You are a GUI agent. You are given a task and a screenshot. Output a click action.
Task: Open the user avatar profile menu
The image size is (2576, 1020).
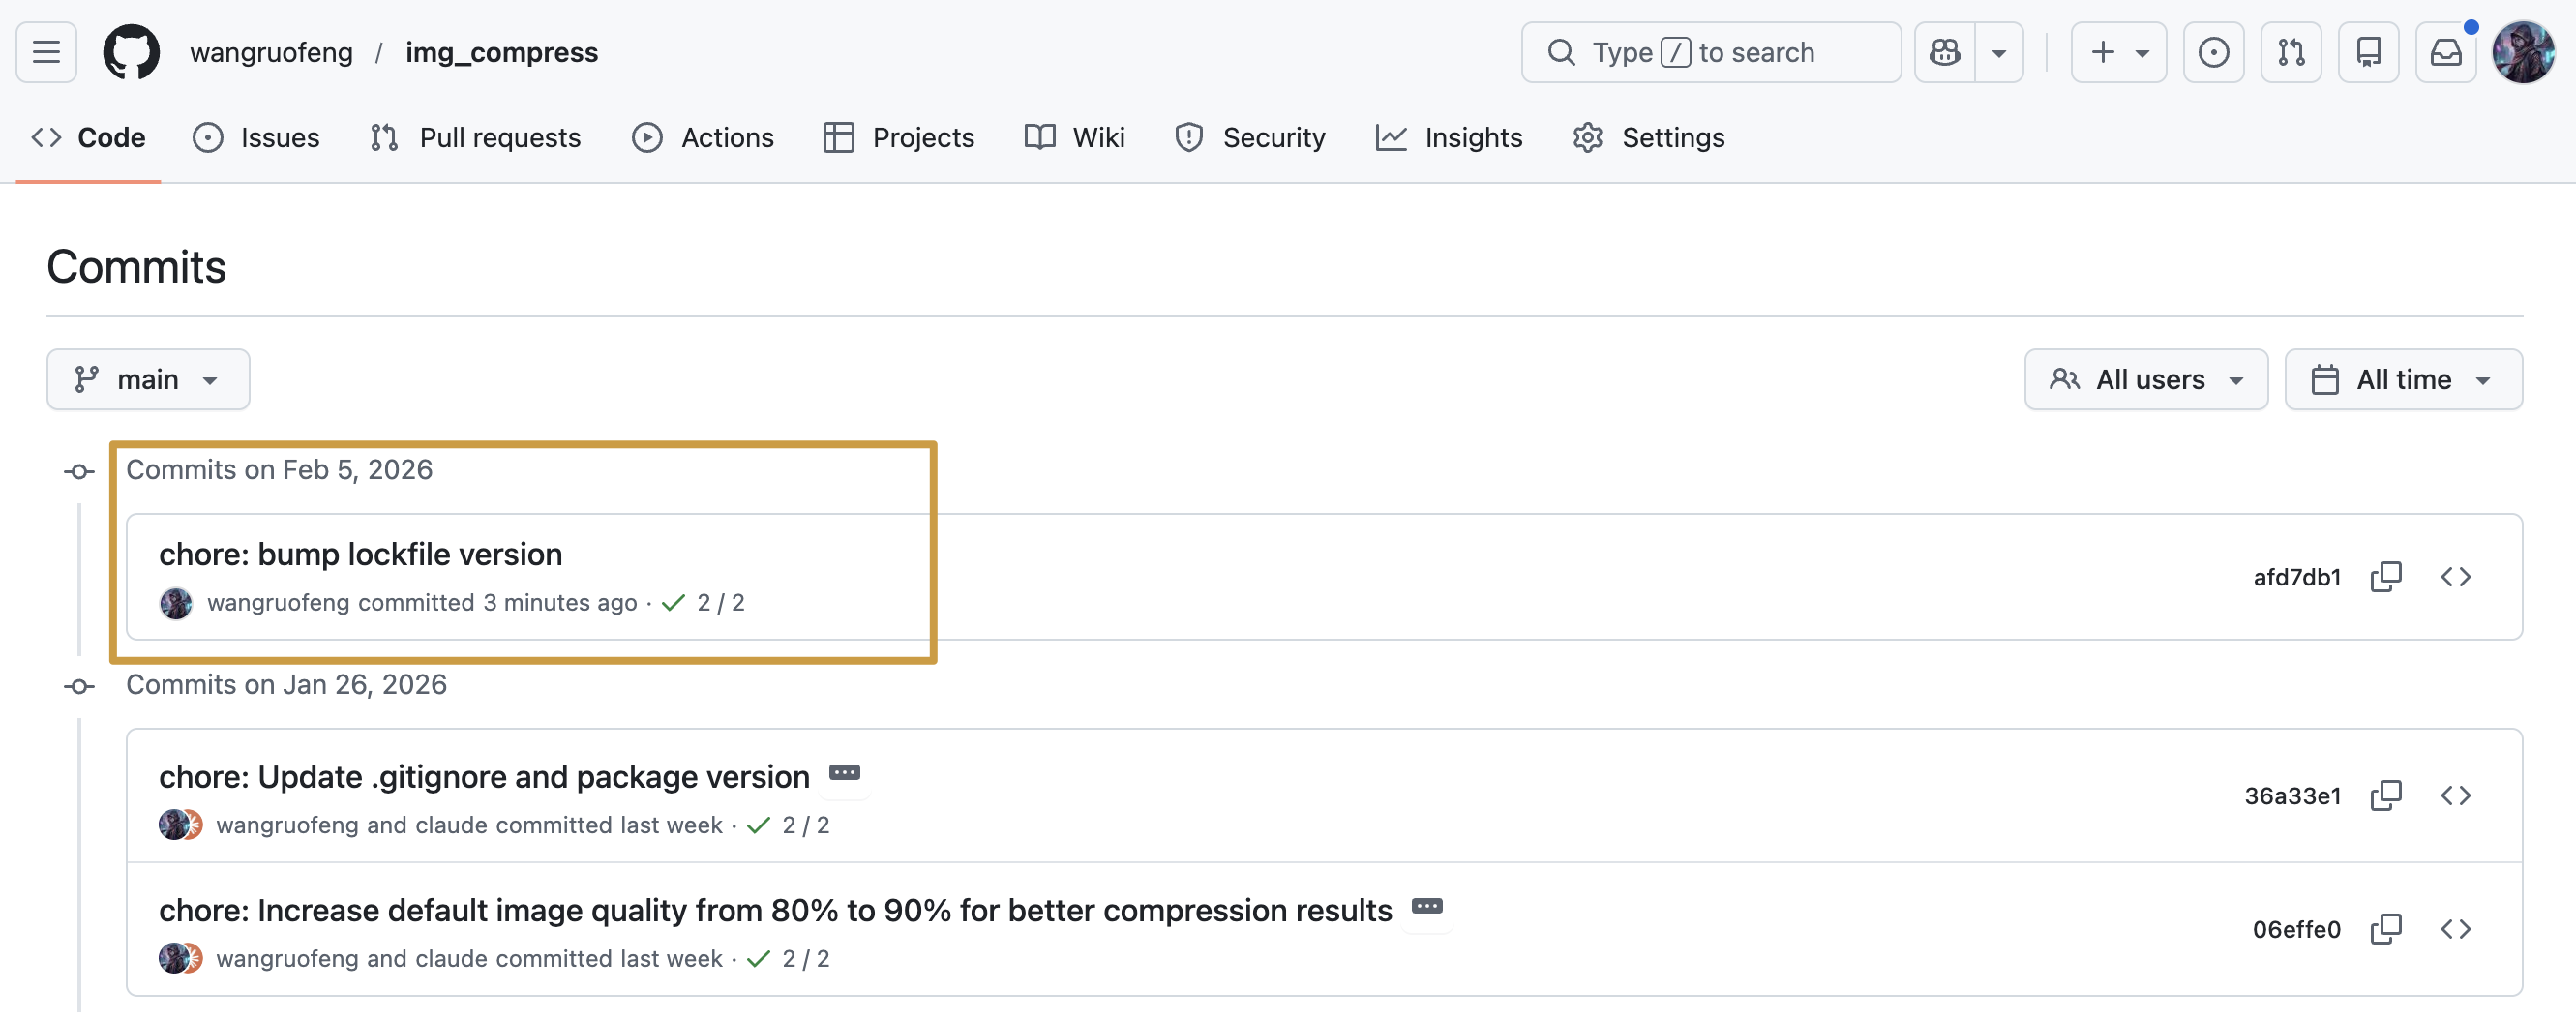2522,52
